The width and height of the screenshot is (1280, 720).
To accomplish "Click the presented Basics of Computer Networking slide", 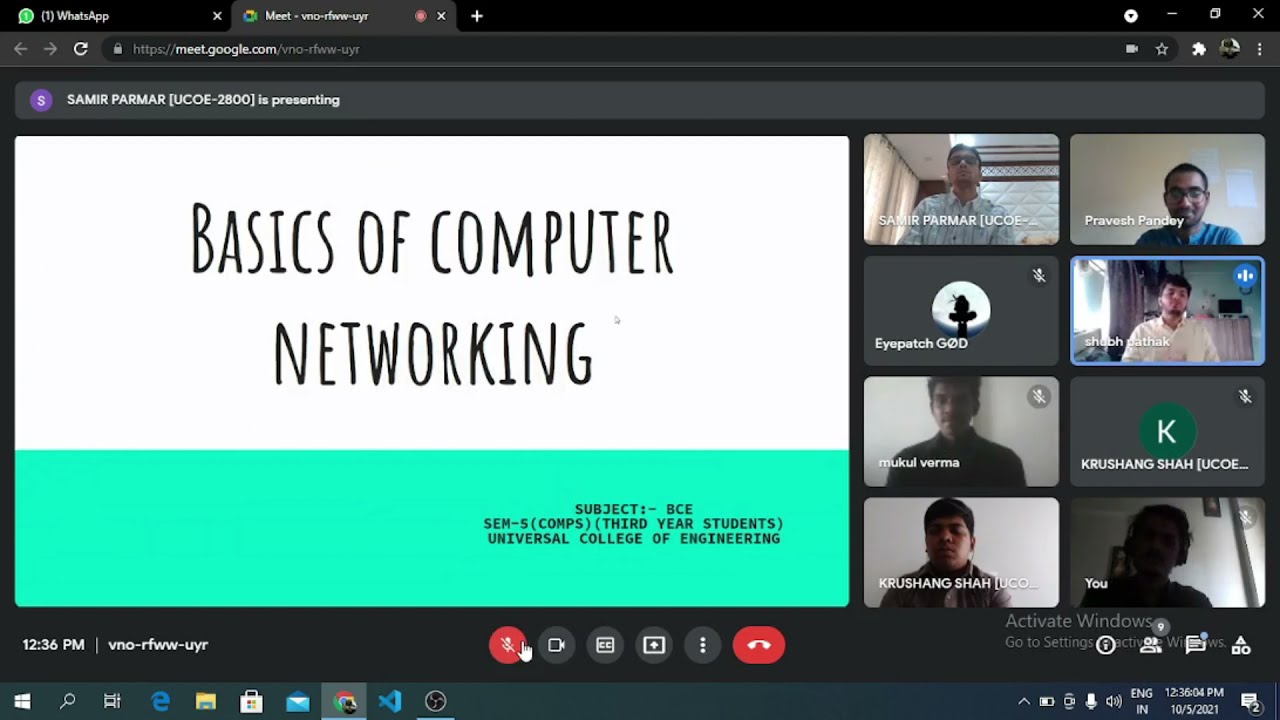I will click(432, 371).
